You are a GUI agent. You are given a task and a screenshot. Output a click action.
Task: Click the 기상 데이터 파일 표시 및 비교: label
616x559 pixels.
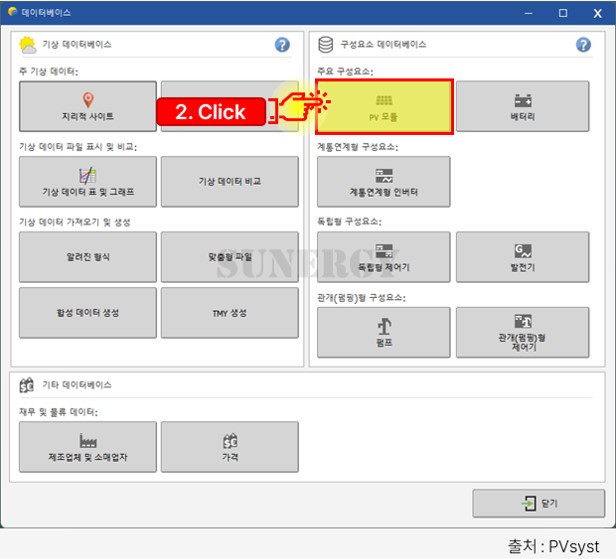coord(78,147)
